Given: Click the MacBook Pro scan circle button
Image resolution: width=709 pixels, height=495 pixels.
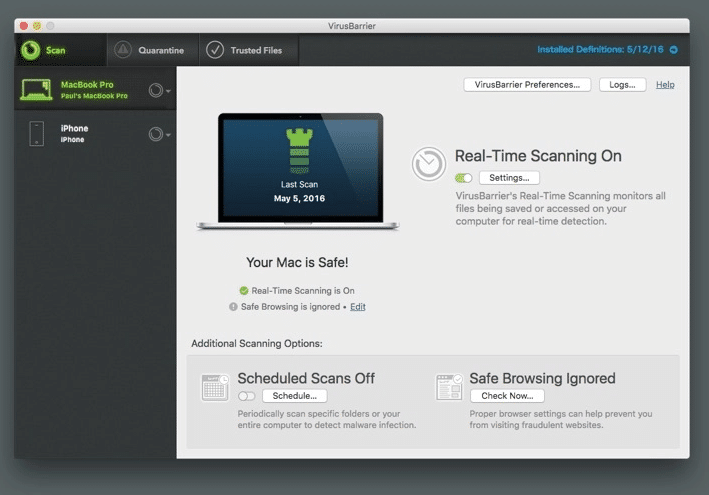Looking at the screenshot, I should (156, 90).
